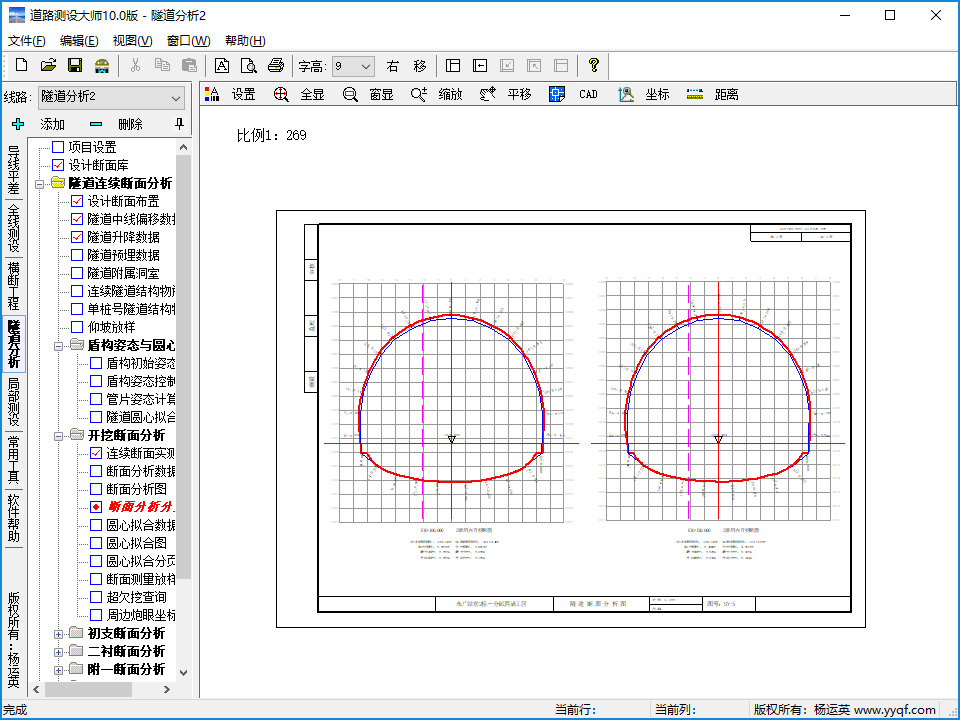Switch to the 全线测设 side tab
This screenshot has width=960, height=720.
13,228
